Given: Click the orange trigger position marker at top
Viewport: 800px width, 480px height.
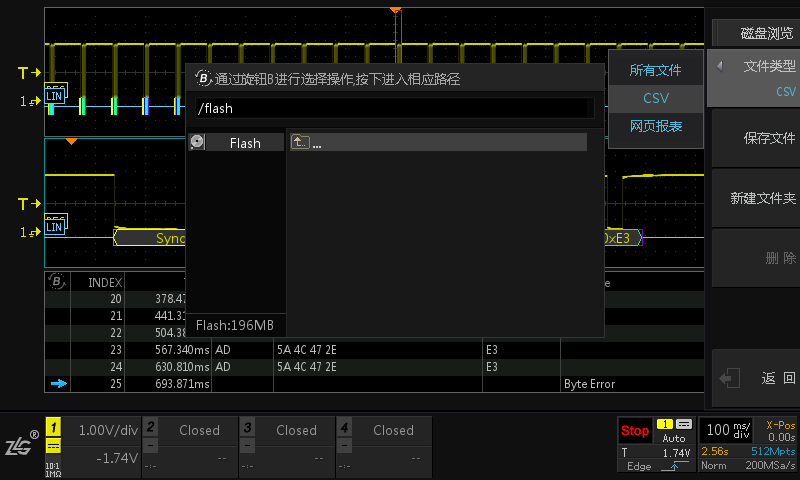Looking at the screenshot, I should click(395, 9).
